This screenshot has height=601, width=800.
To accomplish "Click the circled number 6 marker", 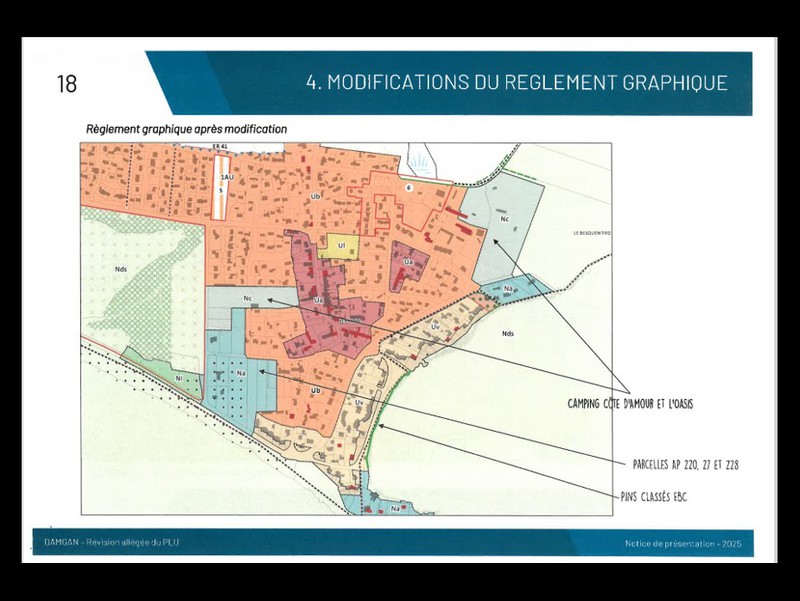I will pos(408,186).
